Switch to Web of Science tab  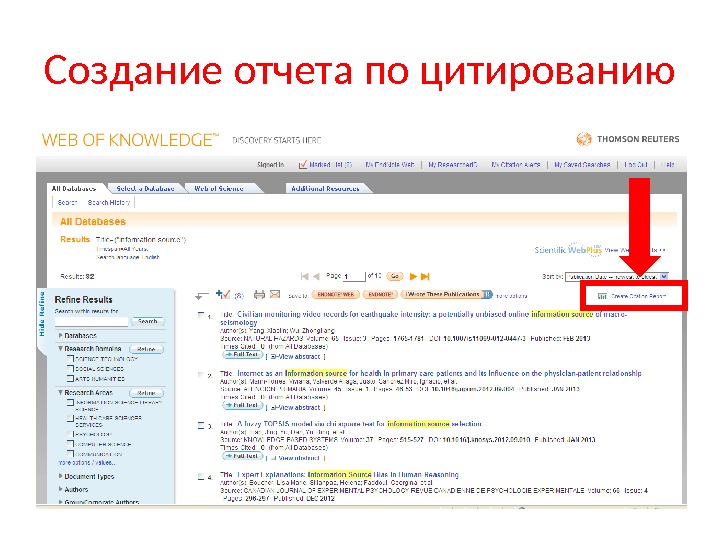219,188
